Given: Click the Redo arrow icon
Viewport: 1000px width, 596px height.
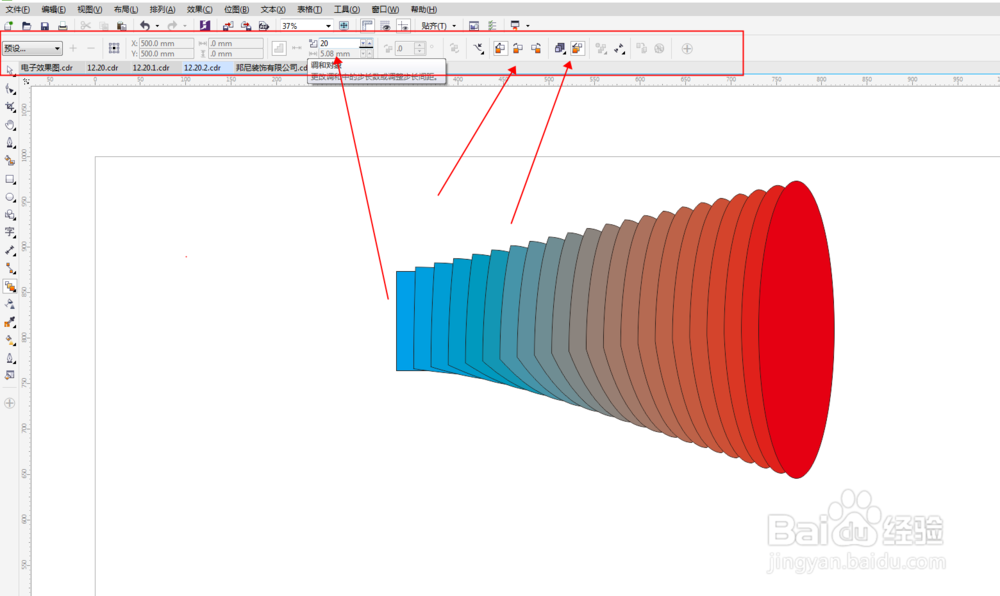Looking at the screenshot, I should point(172,25).
